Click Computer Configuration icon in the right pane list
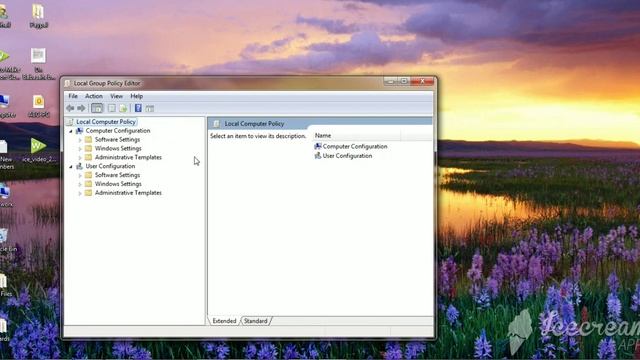640x360 pixels. click(318, 146)
